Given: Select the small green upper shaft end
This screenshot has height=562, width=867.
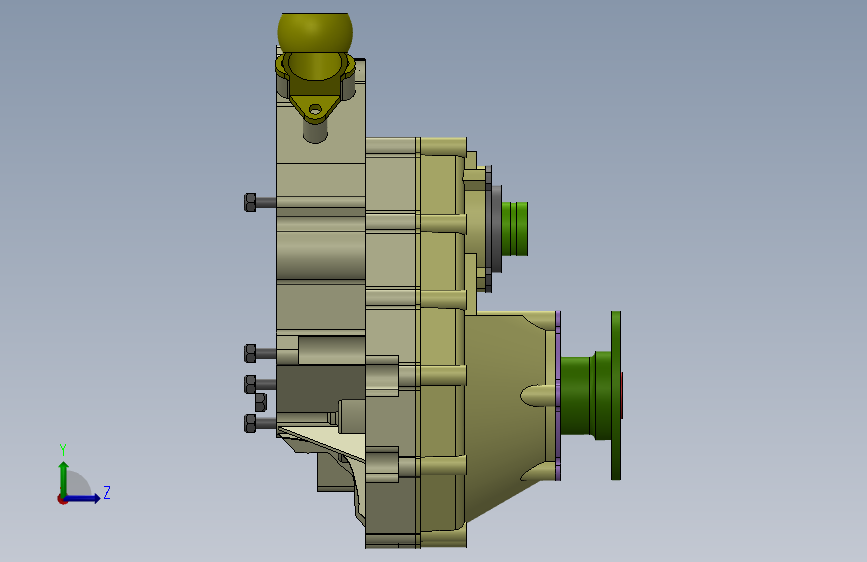Looking at the screenshot, I should pyautogui.click(x=515, y=229).
